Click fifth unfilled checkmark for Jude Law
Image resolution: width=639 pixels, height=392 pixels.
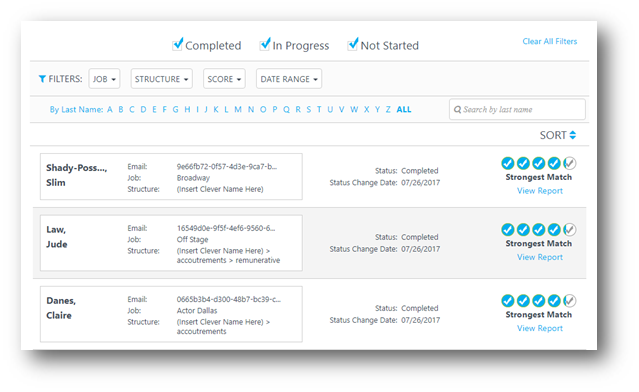[x=570, y=229]
